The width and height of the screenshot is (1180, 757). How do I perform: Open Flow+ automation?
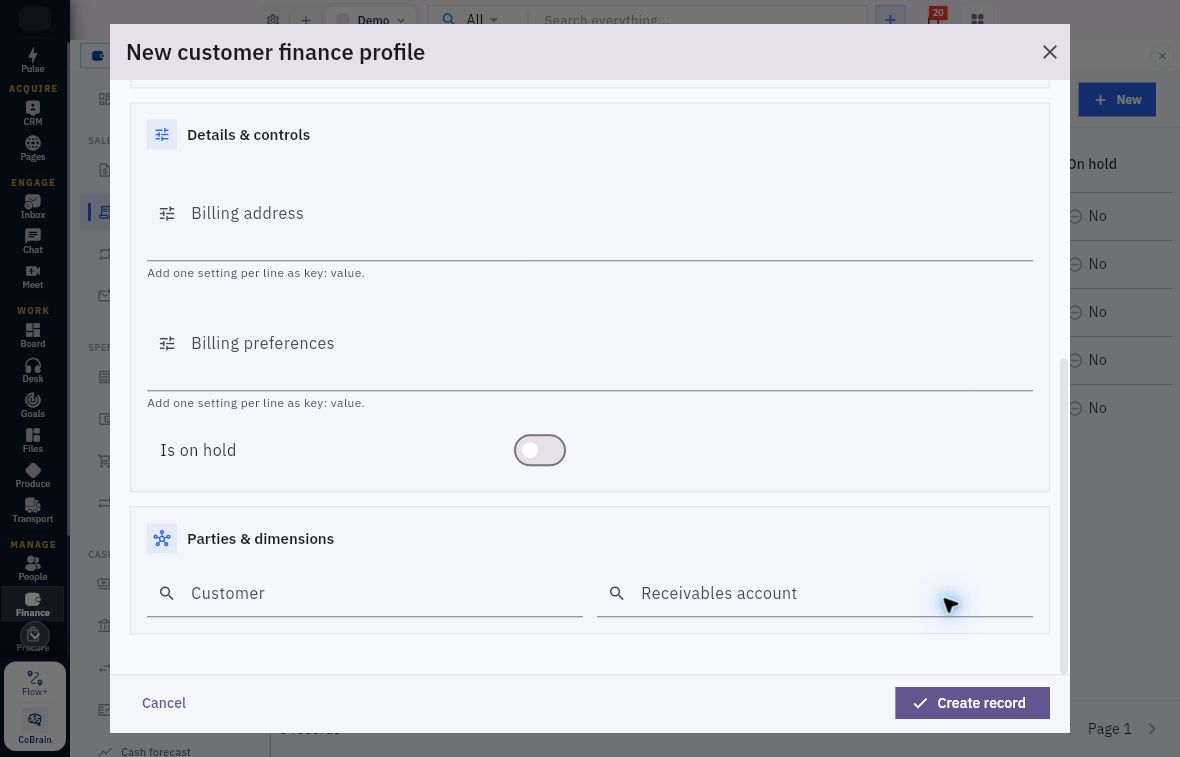pyautogui.click(x=35, y=683)
